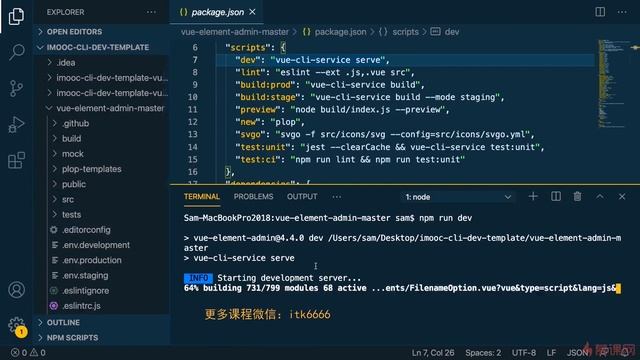Change indentation via Spaces: 2
The width and height of the screenshot is (640, 360).
483,353
